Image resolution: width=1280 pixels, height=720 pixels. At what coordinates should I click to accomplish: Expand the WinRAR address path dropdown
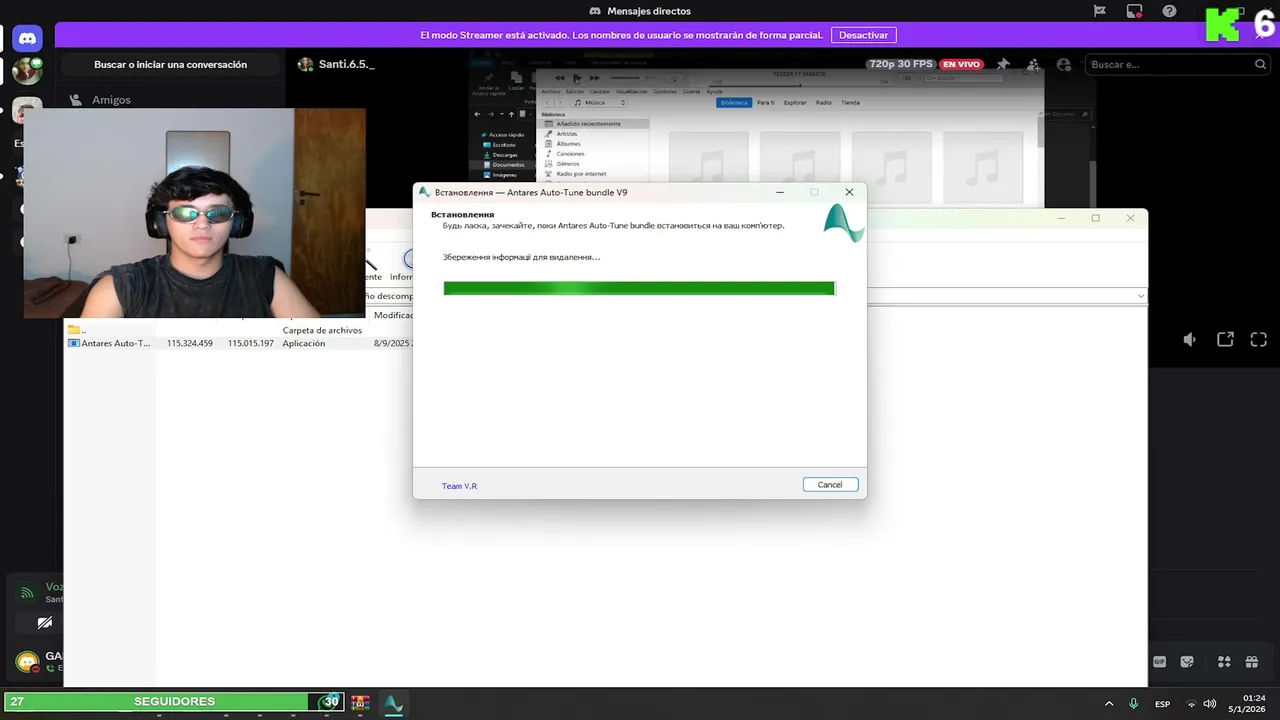[x=1141, y=296]
